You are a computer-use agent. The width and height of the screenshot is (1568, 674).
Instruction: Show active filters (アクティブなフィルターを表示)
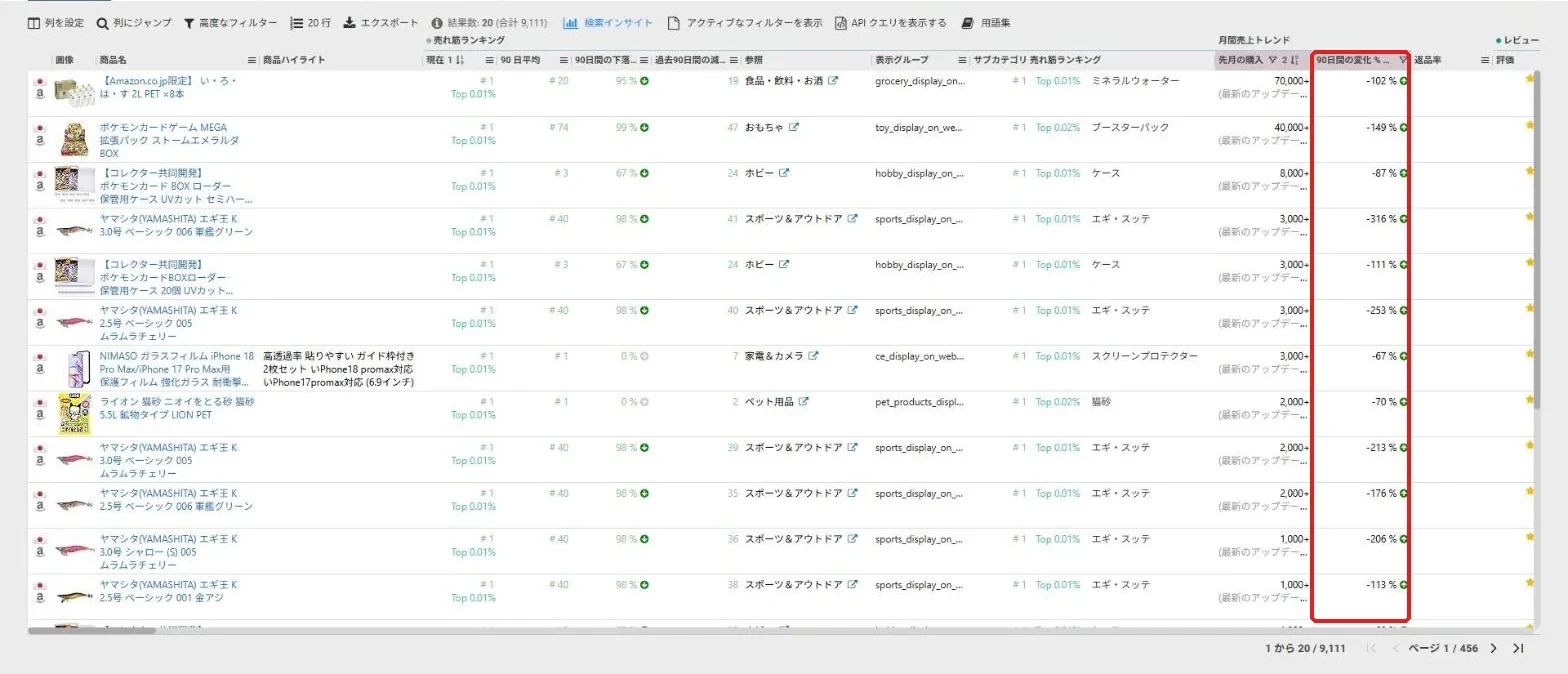click(x=745, y=23)
